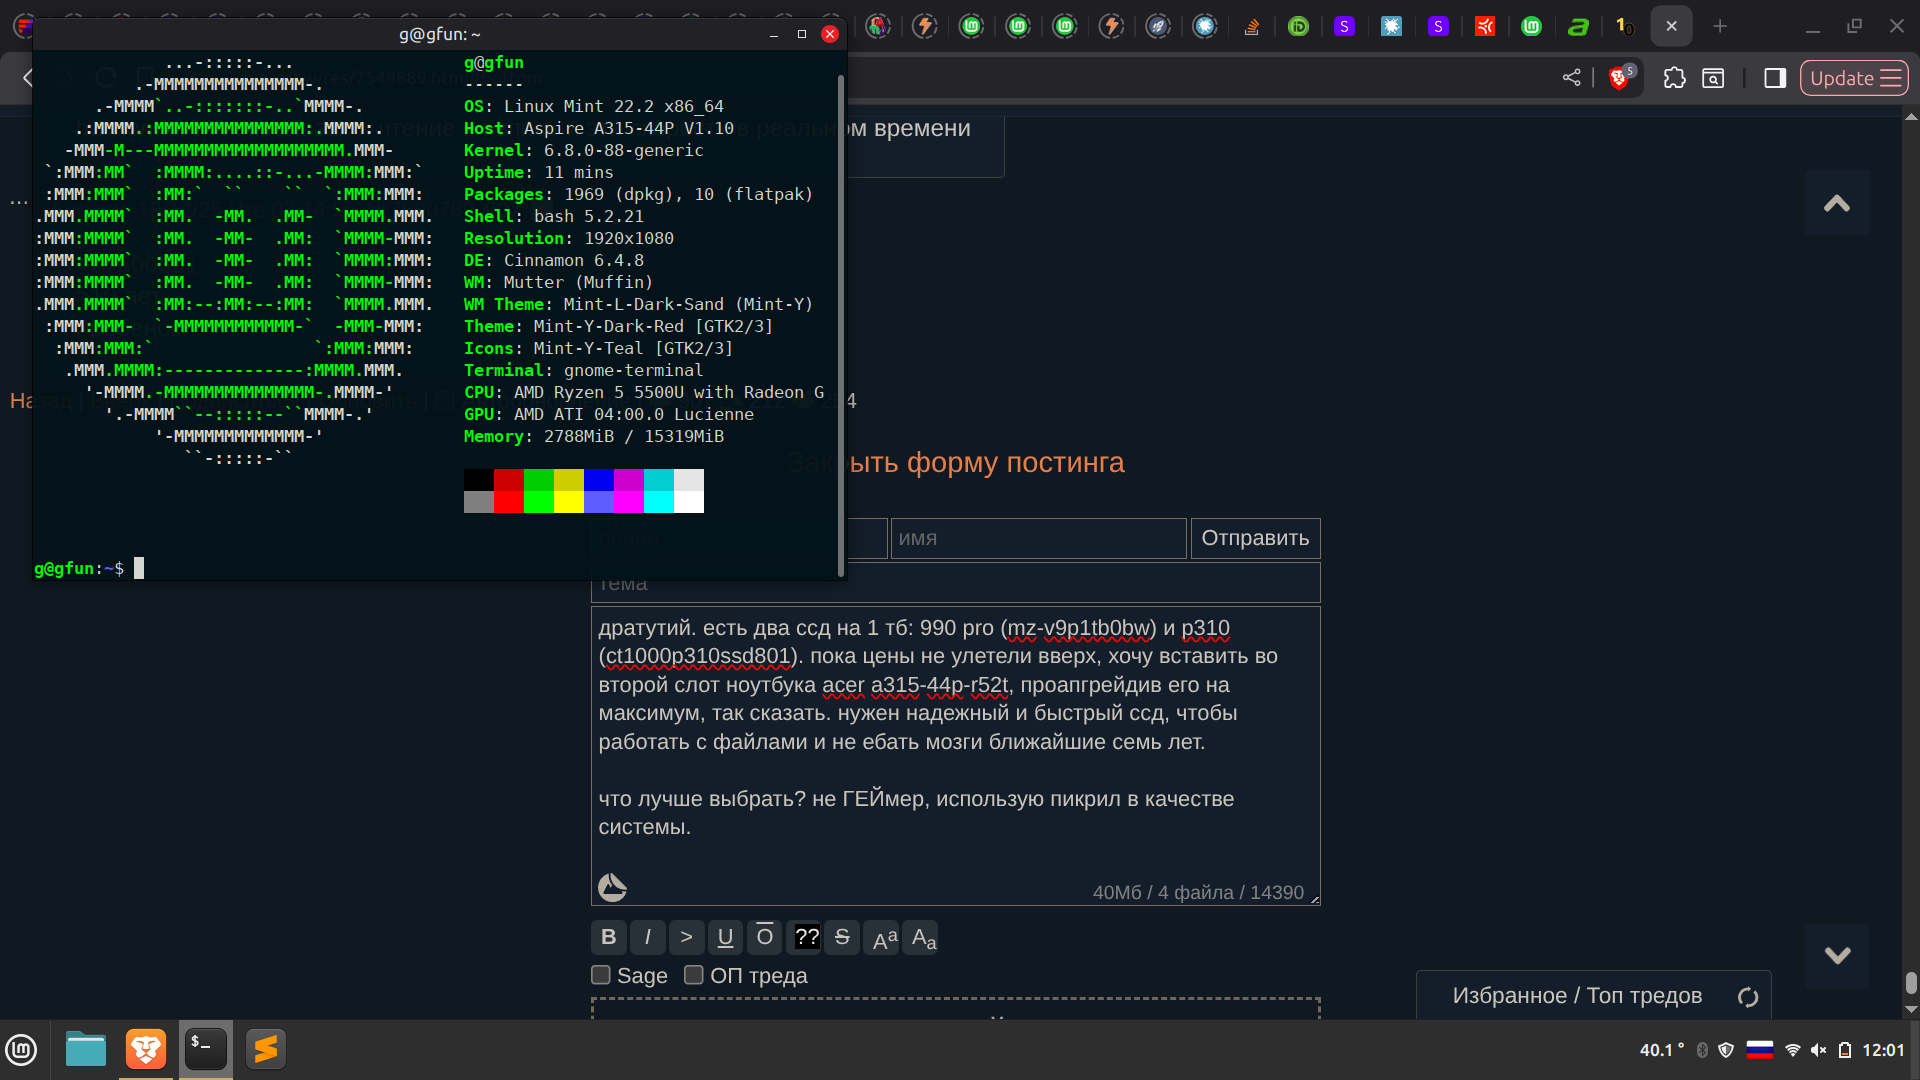
Task: Apply underline formatting to text
Action: [x=725, y=937]
